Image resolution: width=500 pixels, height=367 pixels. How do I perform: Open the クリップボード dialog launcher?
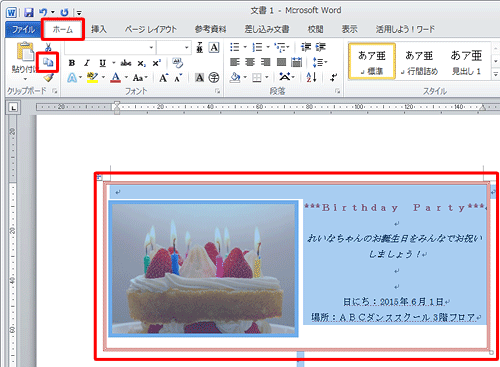pyautogui.click(x=55, y=91)
